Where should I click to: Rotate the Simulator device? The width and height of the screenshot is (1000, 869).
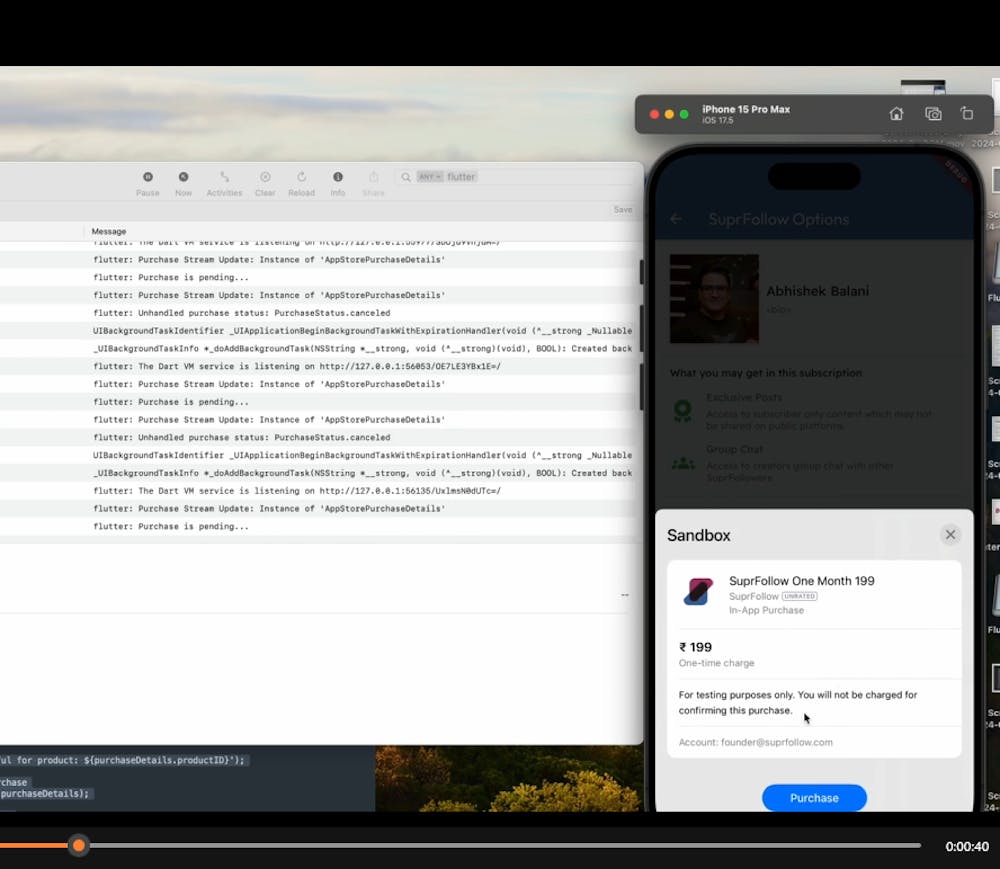[x=967, y=113]
